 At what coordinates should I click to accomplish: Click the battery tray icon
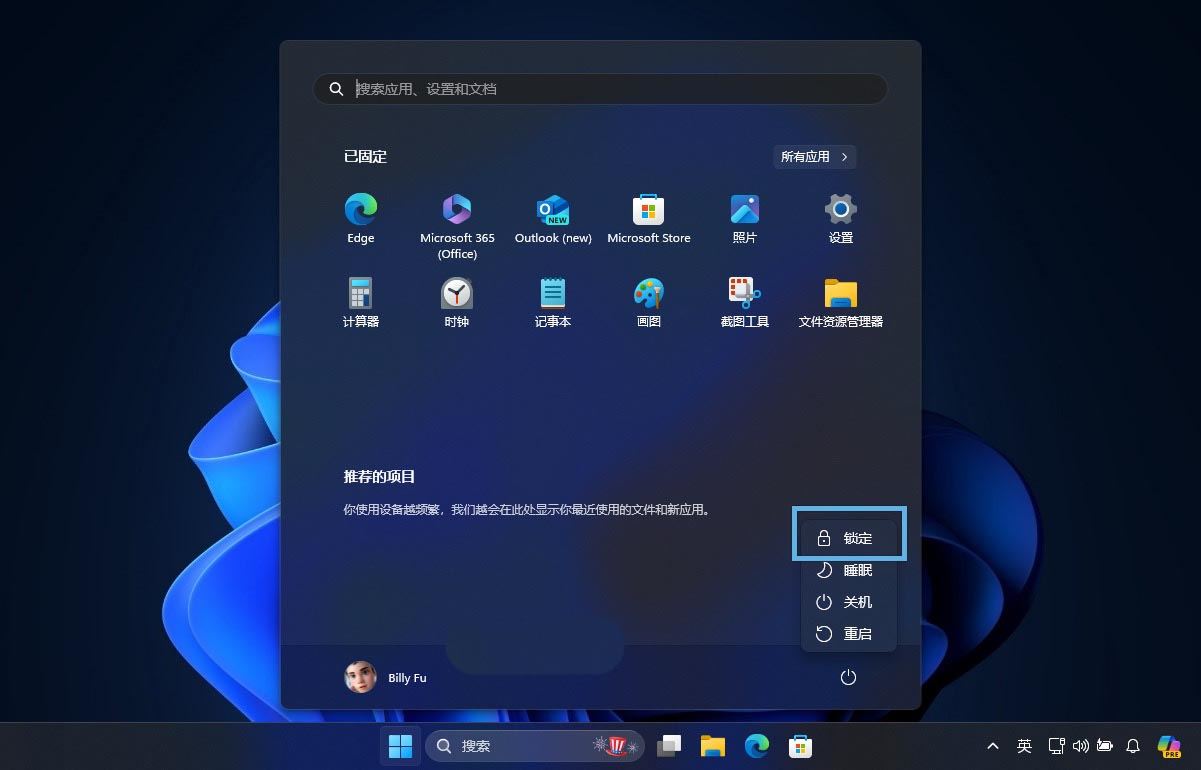click(x=1105, y=746)
